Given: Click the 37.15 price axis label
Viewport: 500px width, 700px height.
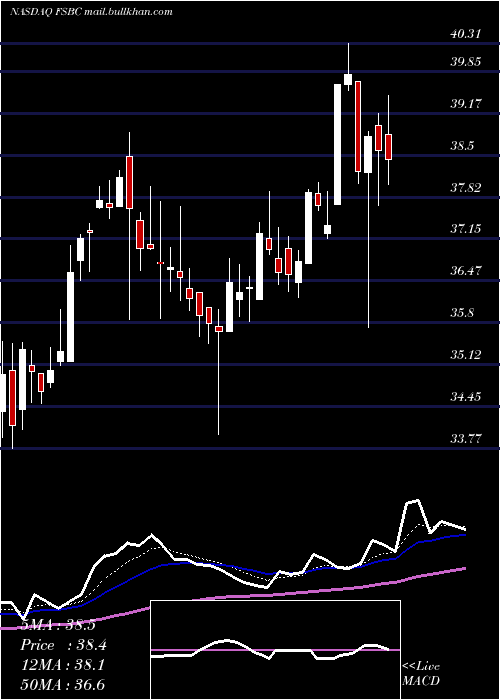Looking at the screenshot, I should pyautogui.click(x=466, y=229).
